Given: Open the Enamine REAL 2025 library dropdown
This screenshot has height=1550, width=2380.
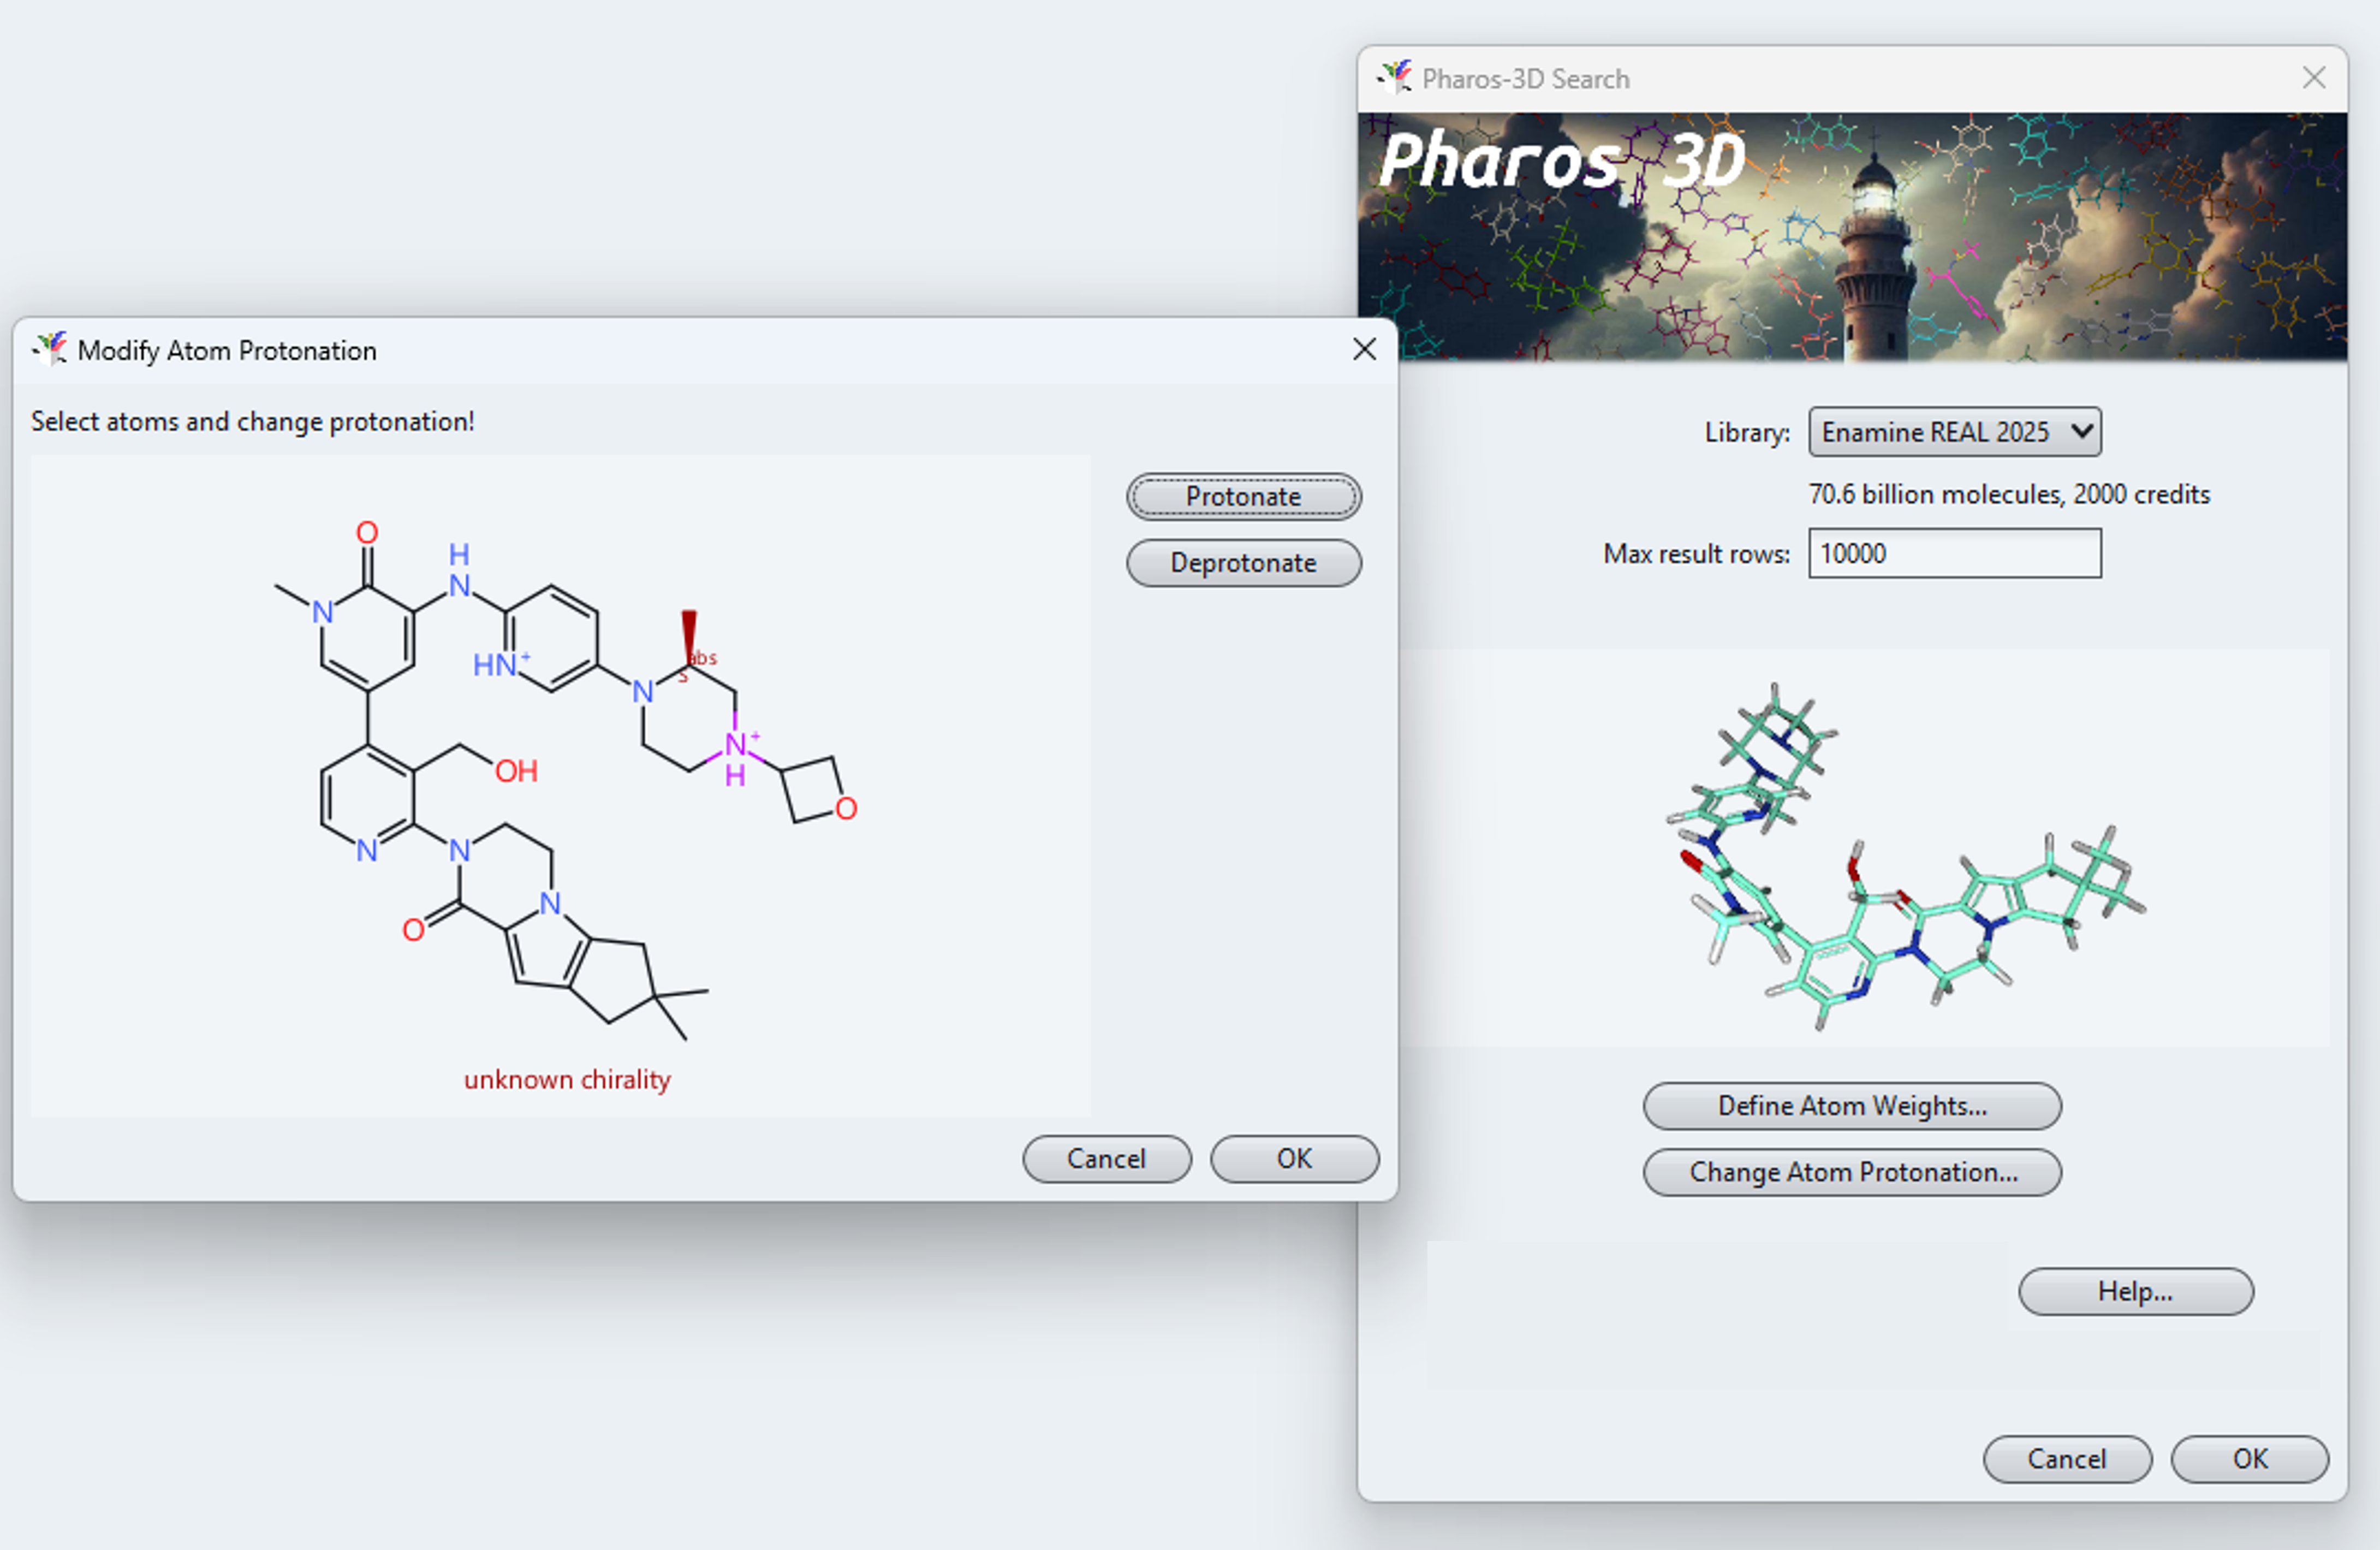Looking at the screenshot, I should [x=1954, y=432].
